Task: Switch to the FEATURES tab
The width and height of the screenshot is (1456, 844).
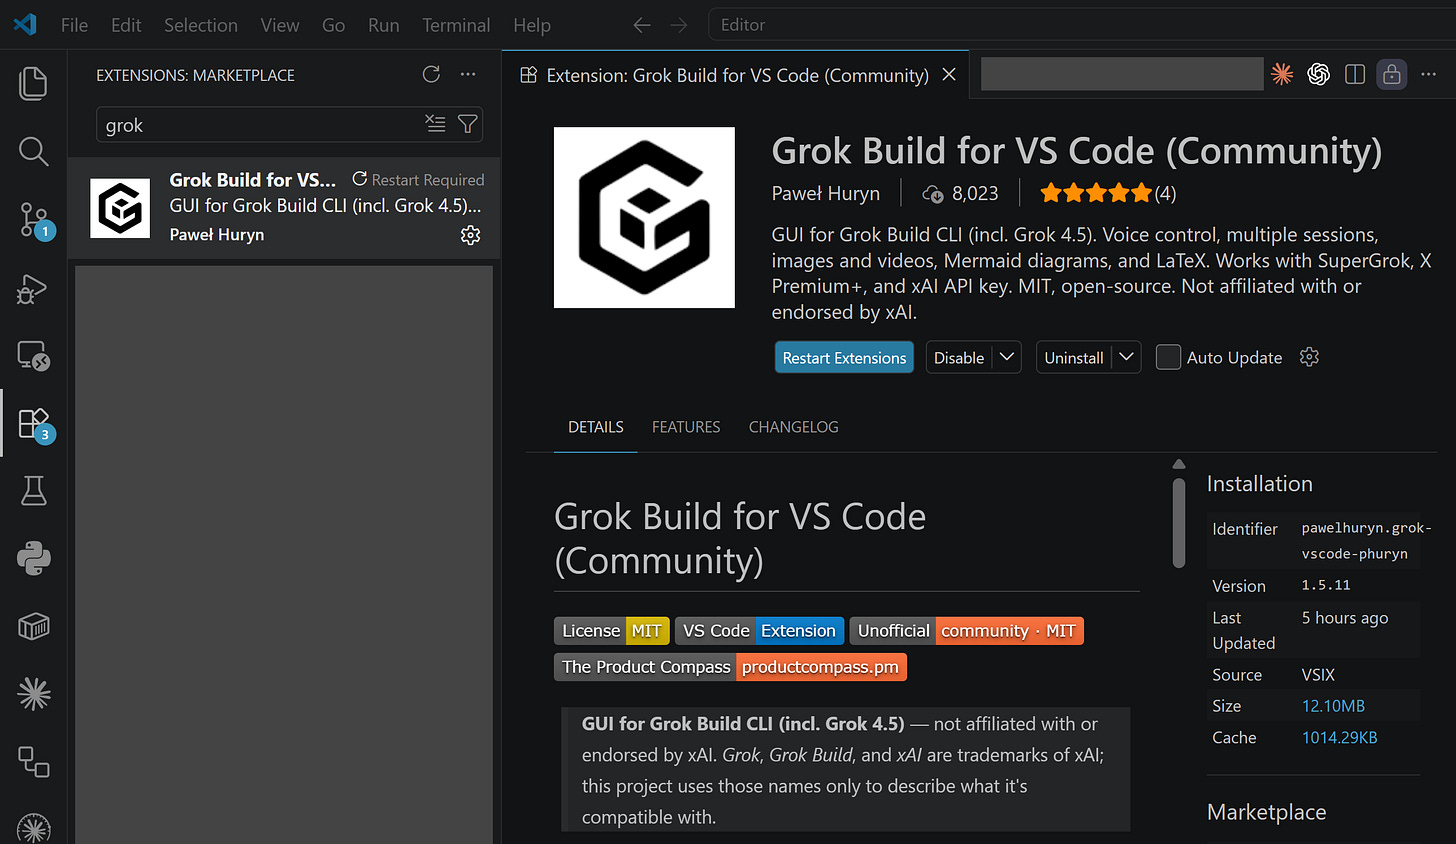Action: click(x=686, y=427)
